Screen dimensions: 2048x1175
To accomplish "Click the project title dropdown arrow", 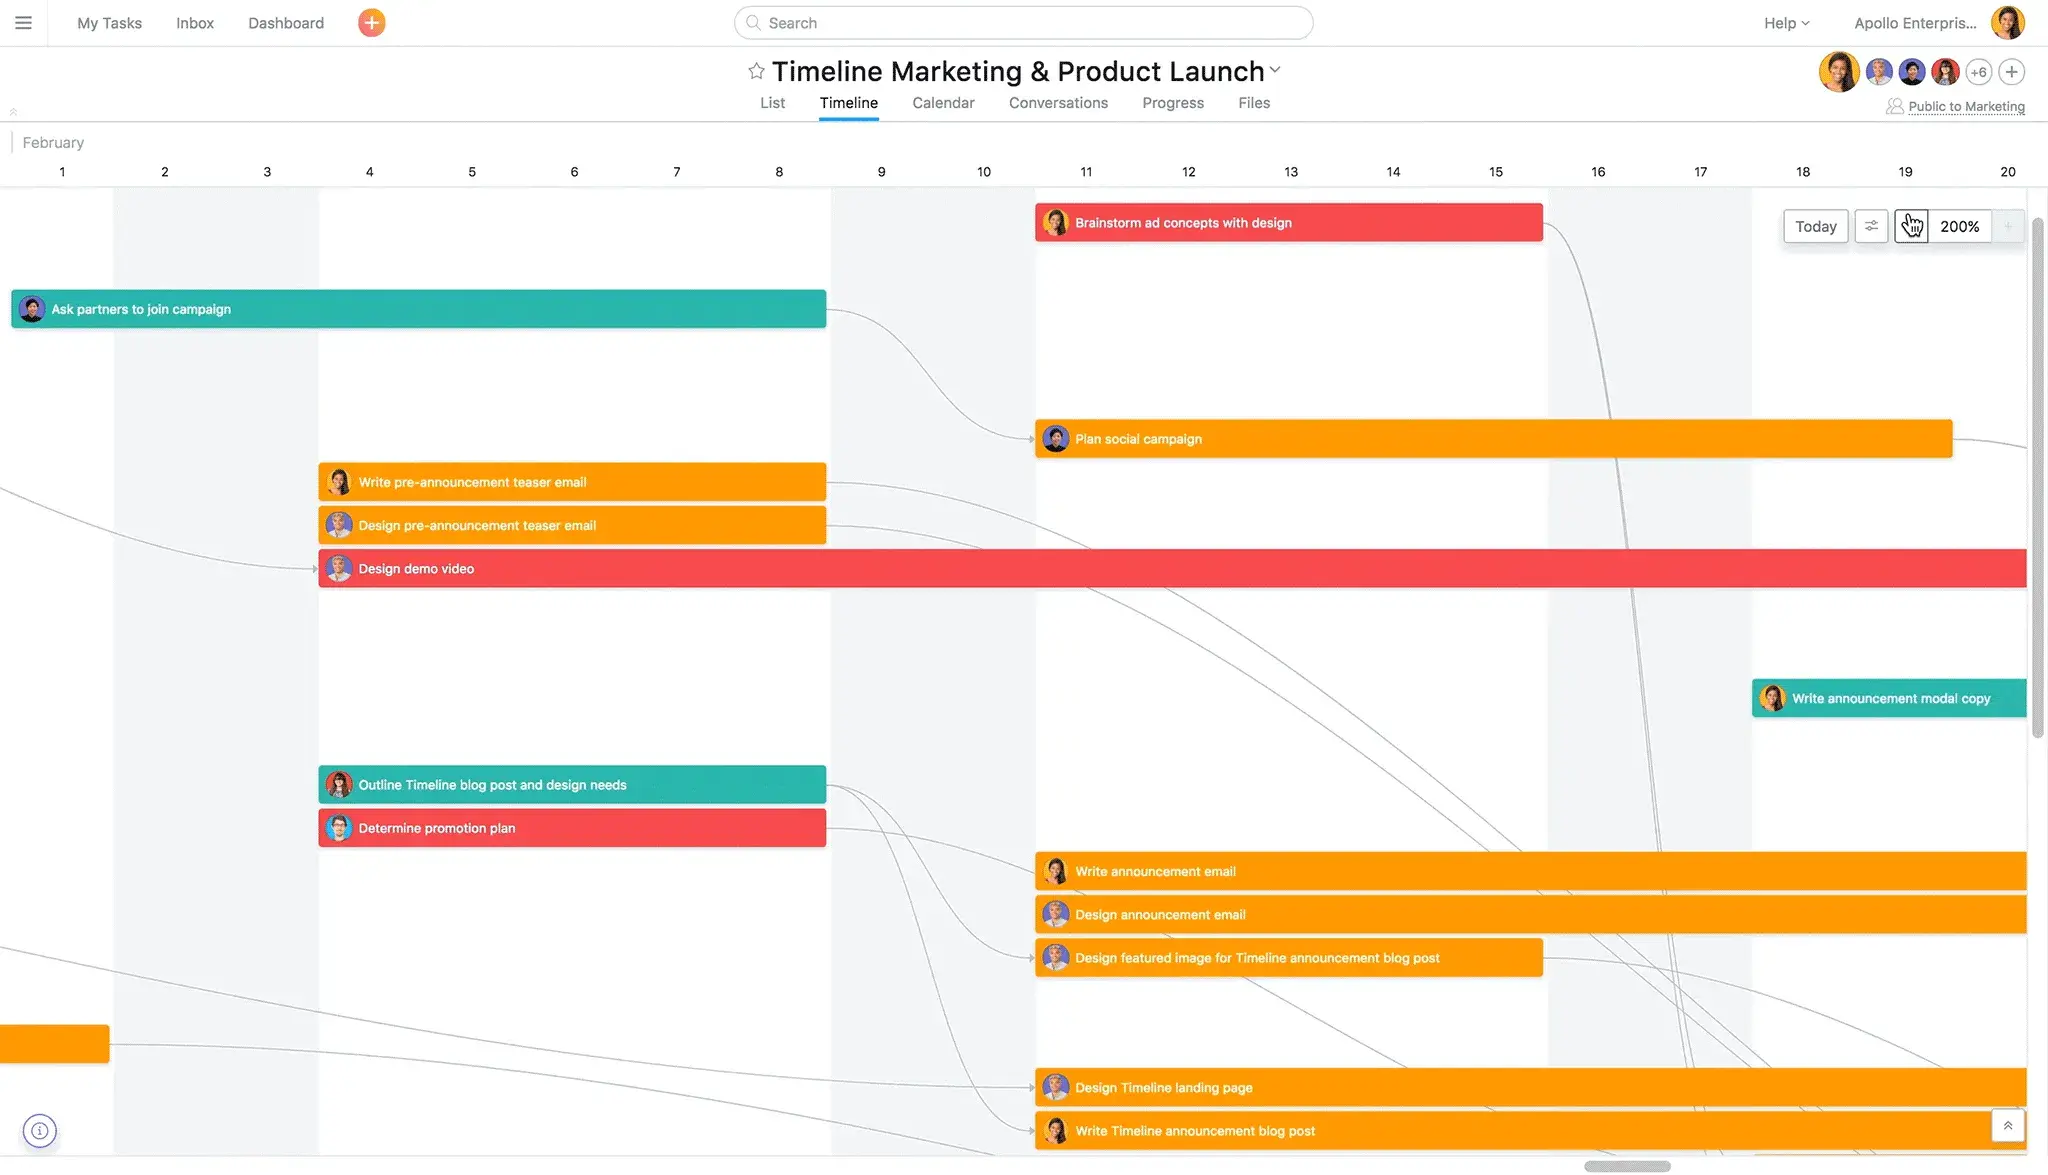I will click(1276, 73).
